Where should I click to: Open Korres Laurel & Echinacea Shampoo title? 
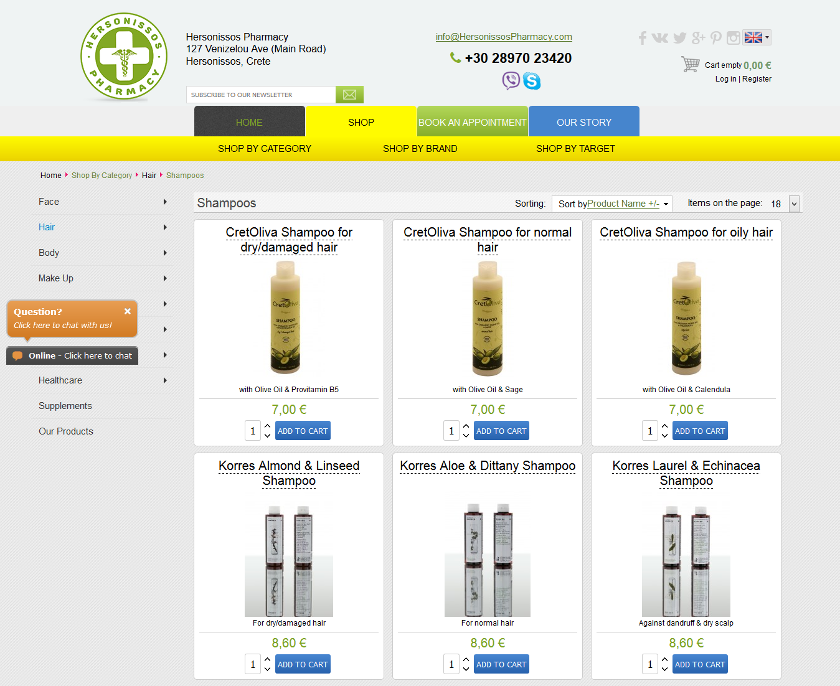click(x=686, y=473)
